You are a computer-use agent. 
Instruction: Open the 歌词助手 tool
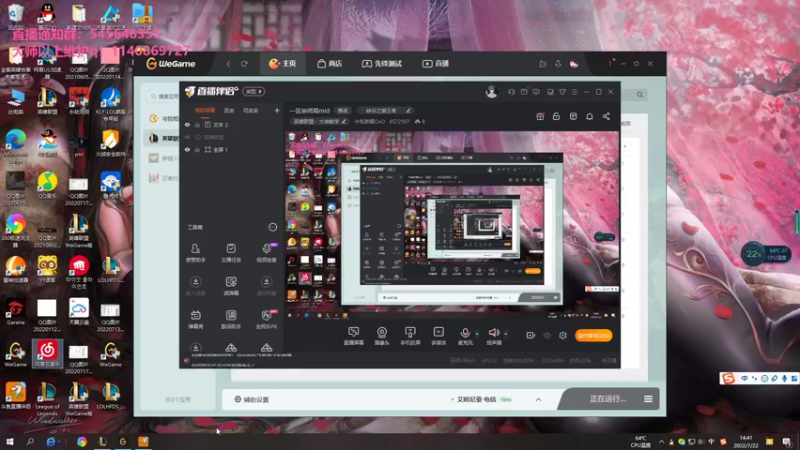pyautogui.click(x=231, y=319)
